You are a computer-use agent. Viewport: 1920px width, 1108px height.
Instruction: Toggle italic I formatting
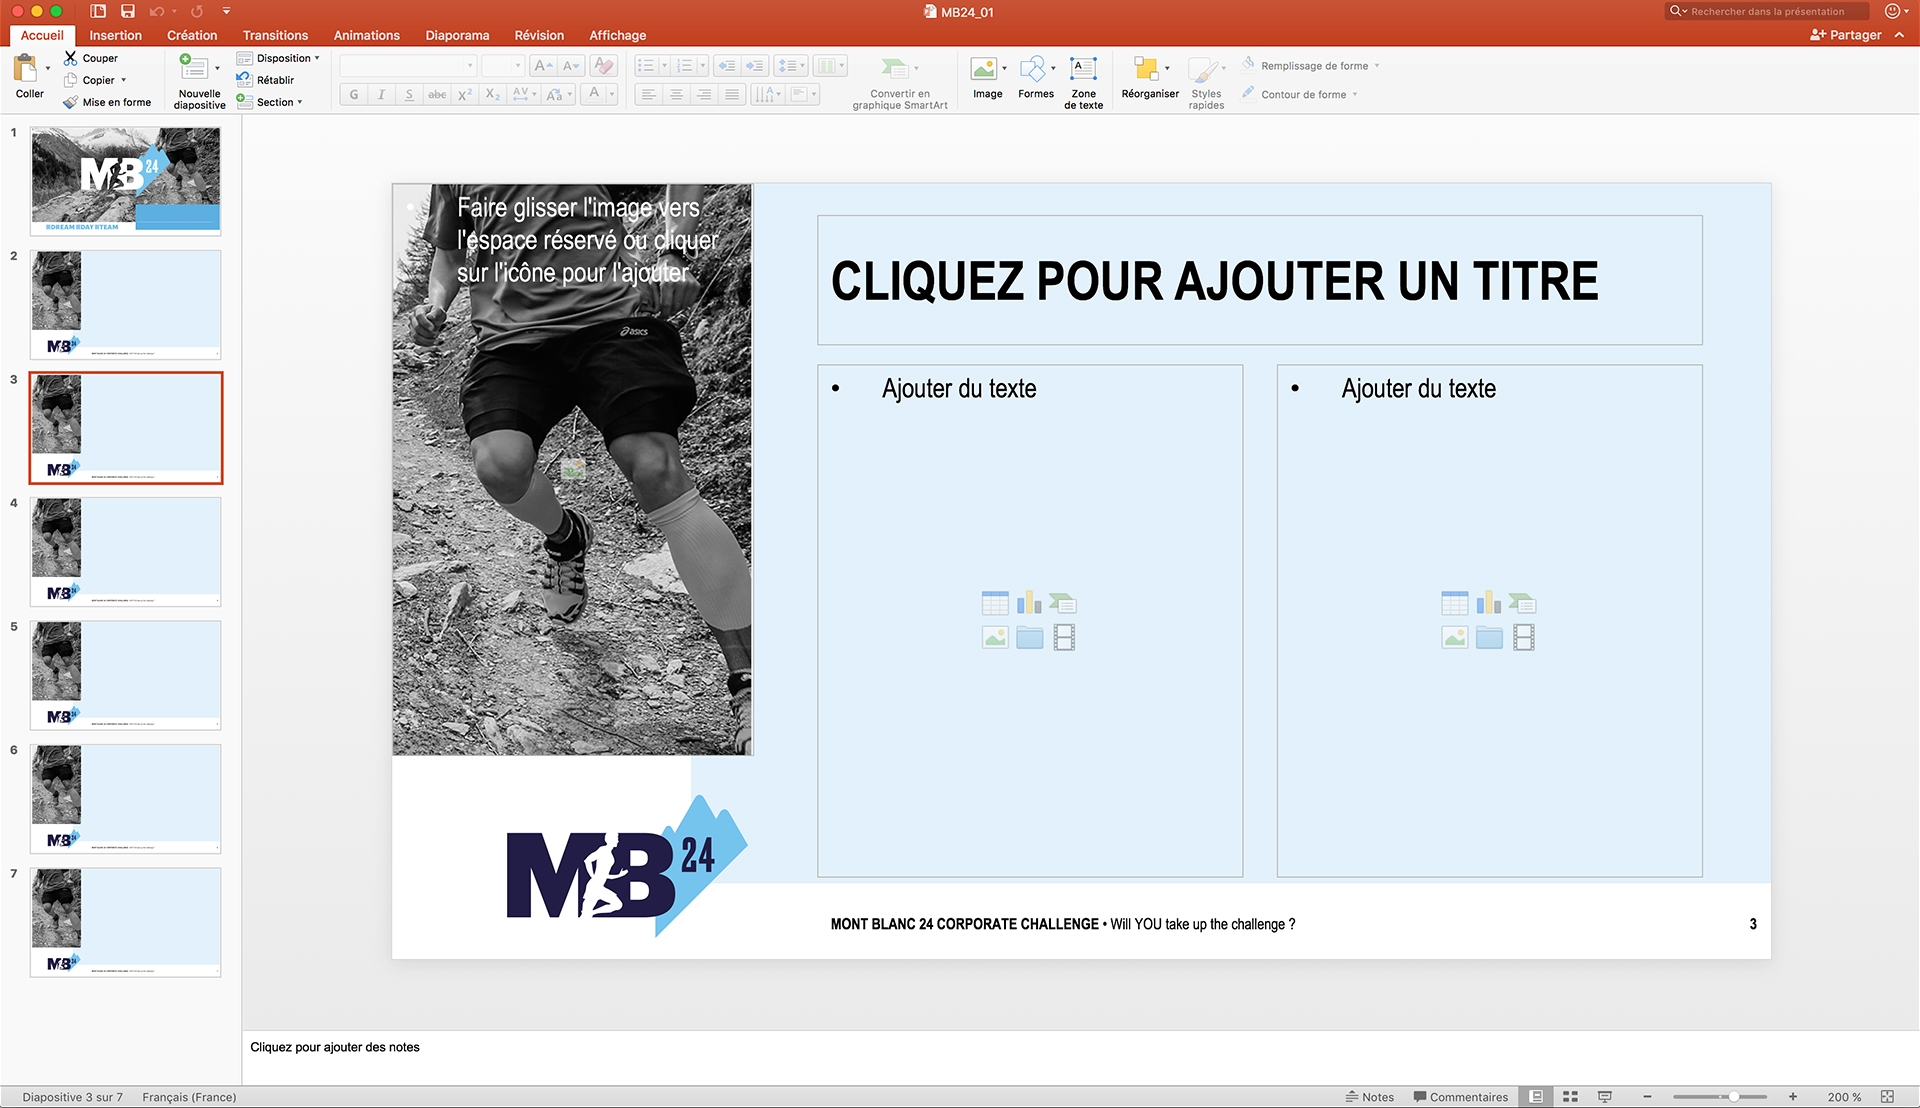pyautogui.click(x=381, y=94)
